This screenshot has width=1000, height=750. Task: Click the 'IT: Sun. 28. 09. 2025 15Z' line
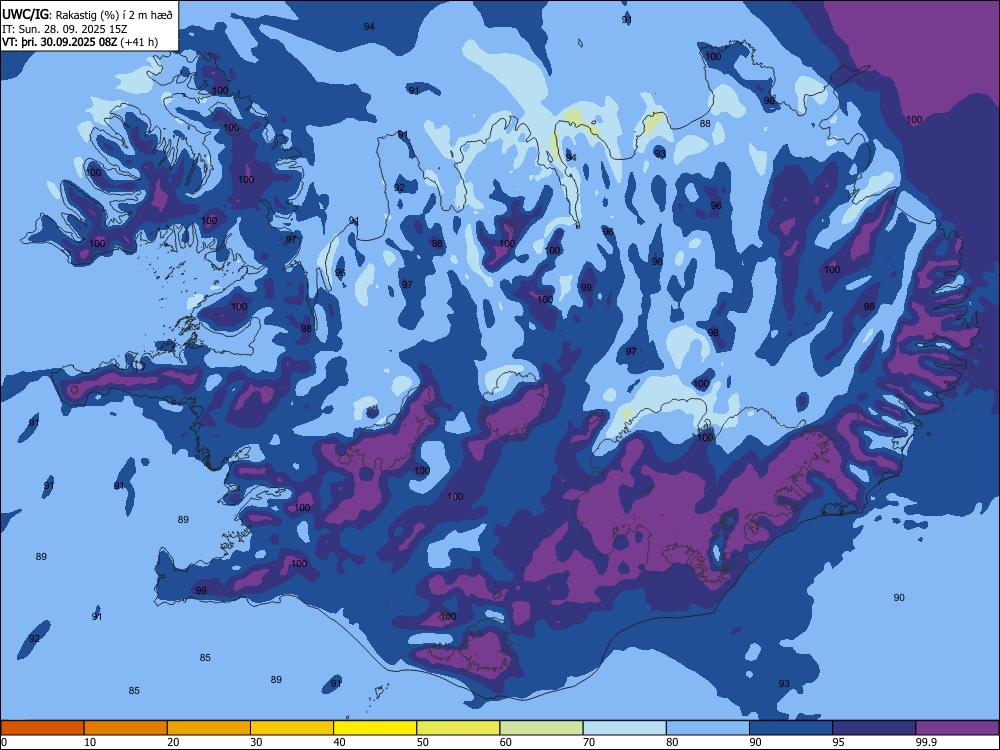click(x=64, y=29)
